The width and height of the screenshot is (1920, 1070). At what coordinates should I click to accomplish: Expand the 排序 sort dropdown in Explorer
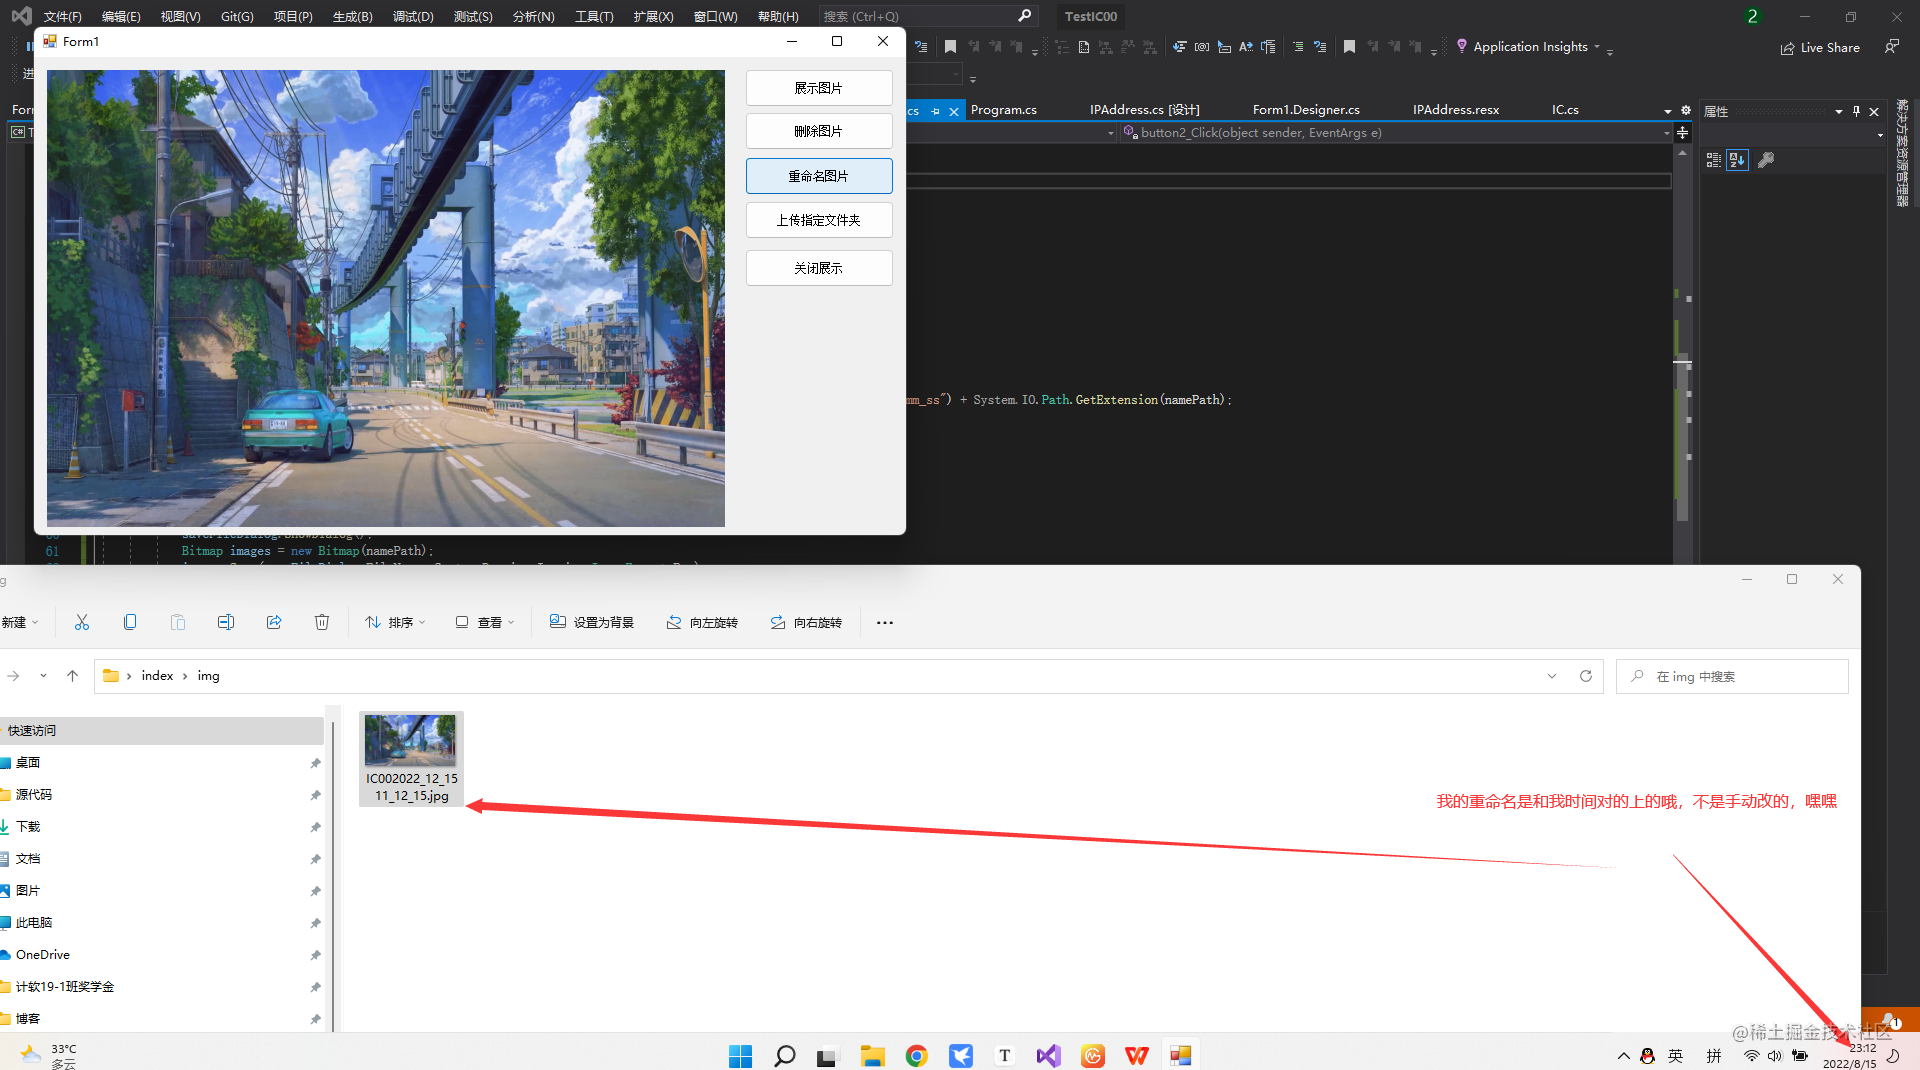coord(396,622)
